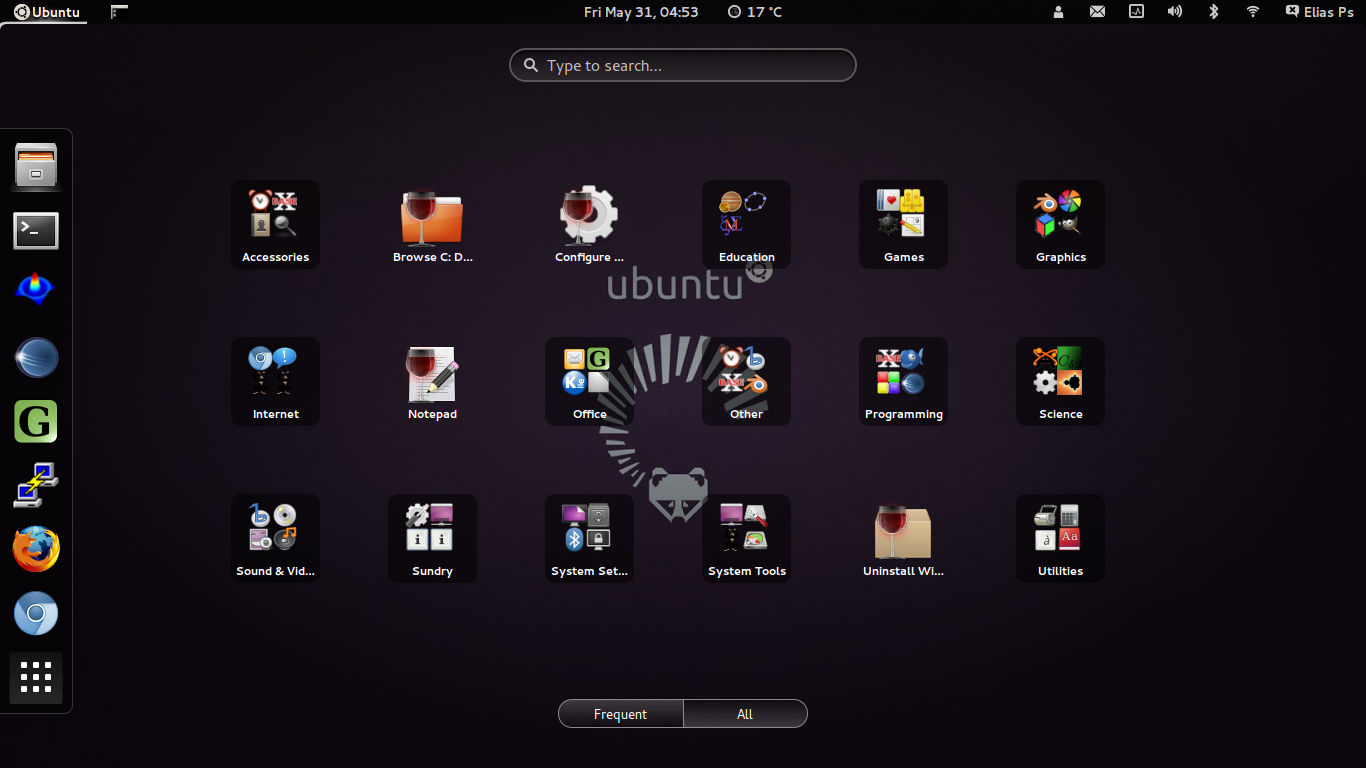Launch Wine Notepad
This screenshot has height=768, width=1366.
point(432,381)
